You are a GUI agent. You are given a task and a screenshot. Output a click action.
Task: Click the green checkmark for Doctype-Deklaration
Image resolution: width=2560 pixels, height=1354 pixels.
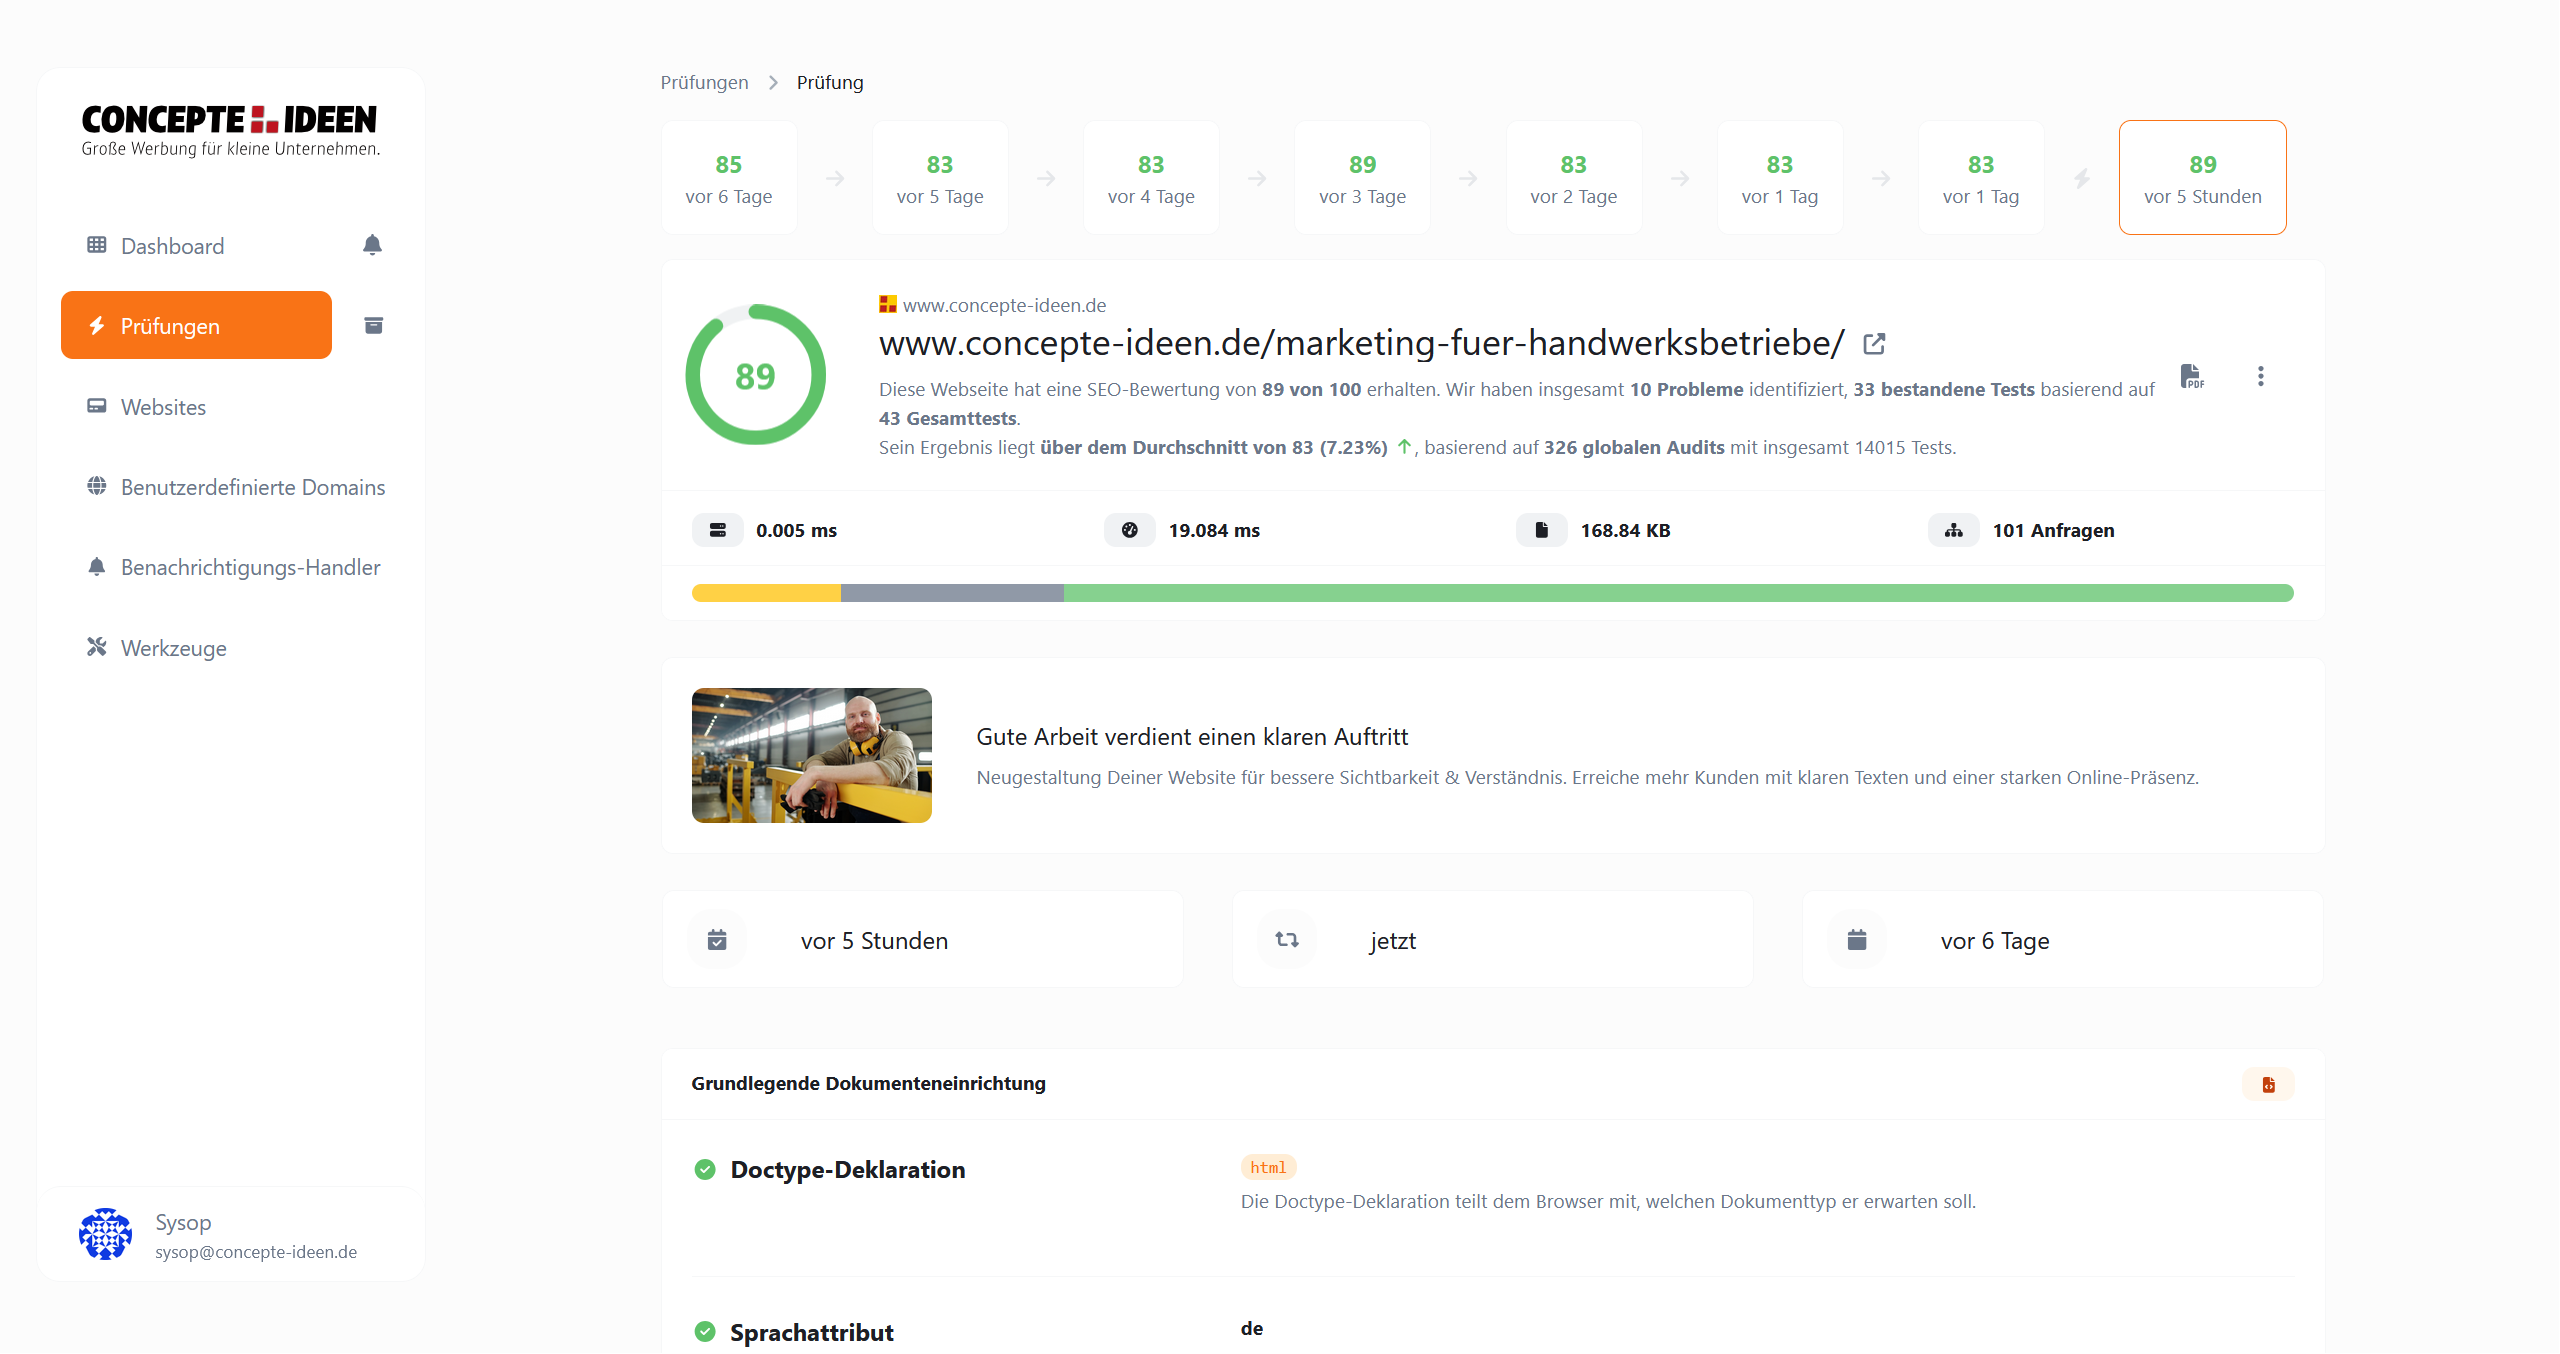[x=705, y=1169]
